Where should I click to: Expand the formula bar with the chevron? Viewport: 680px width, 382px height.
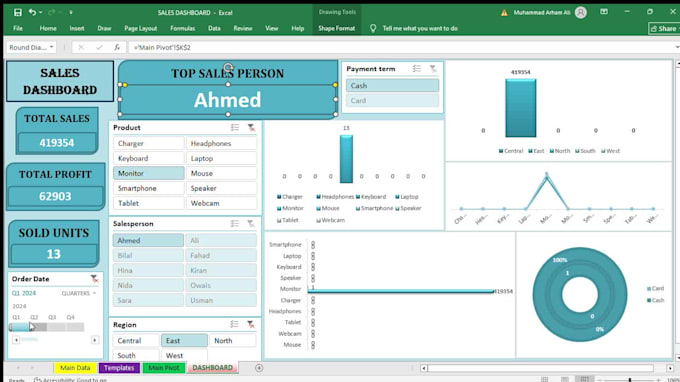[677, 47]
